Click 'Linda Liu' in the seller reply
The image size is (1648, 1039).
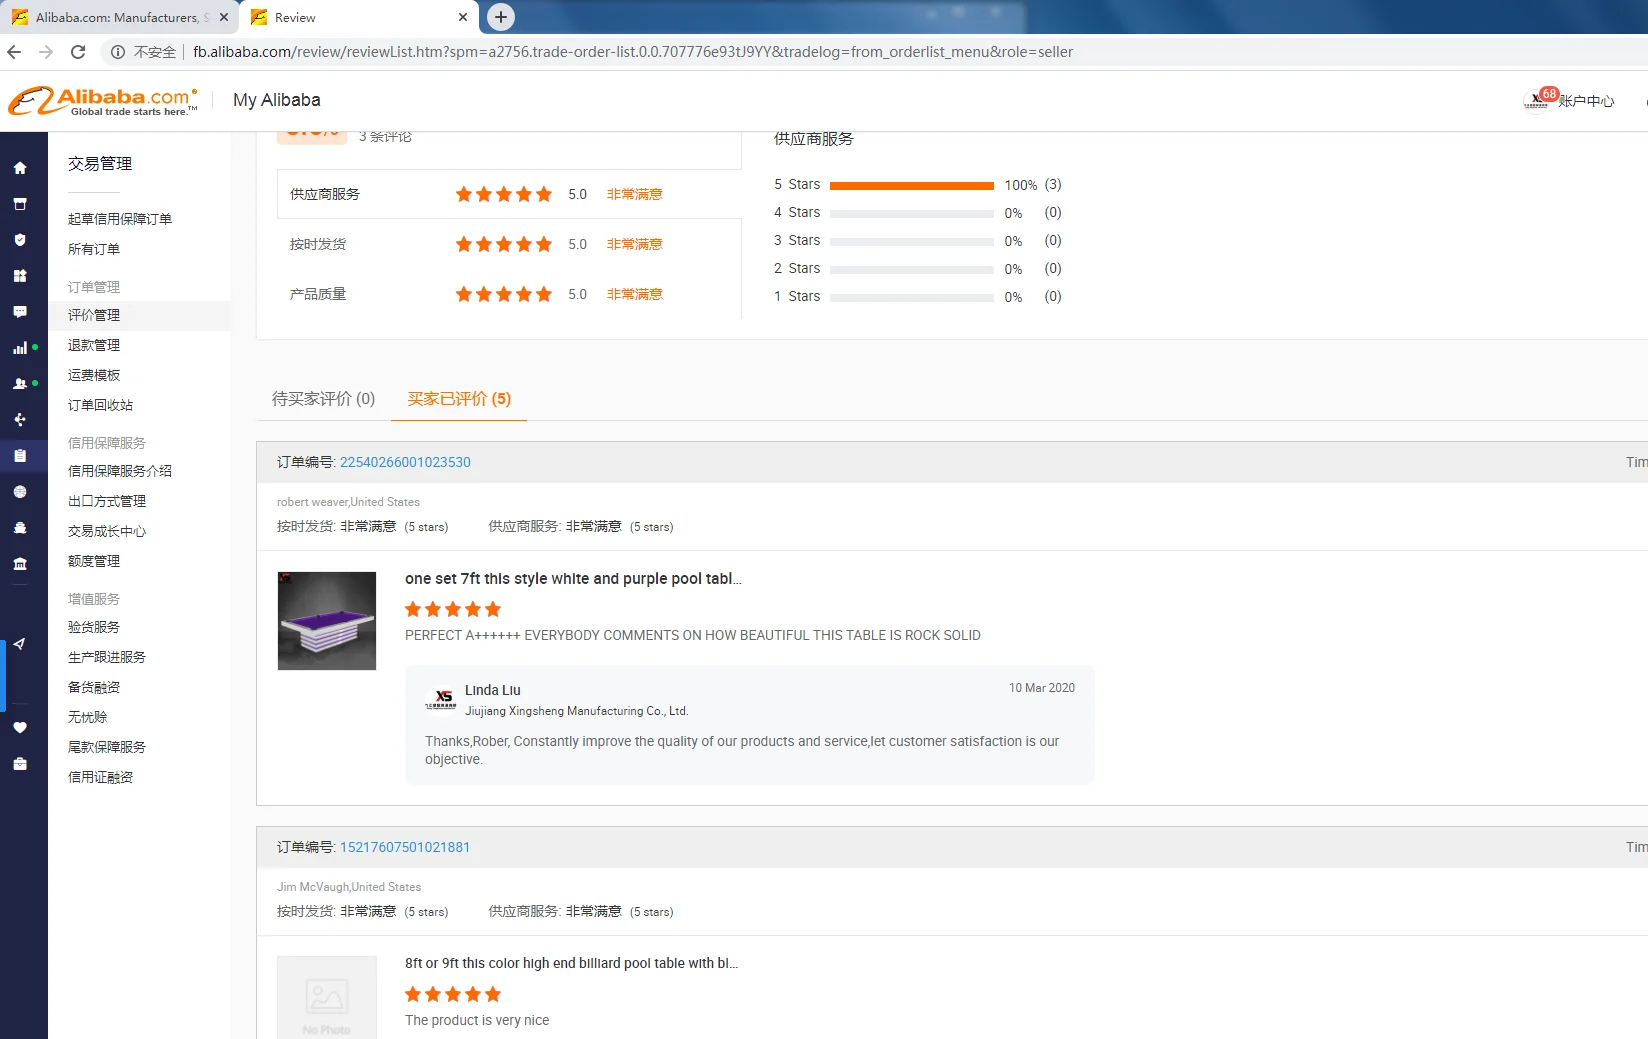tap(493, 690)
